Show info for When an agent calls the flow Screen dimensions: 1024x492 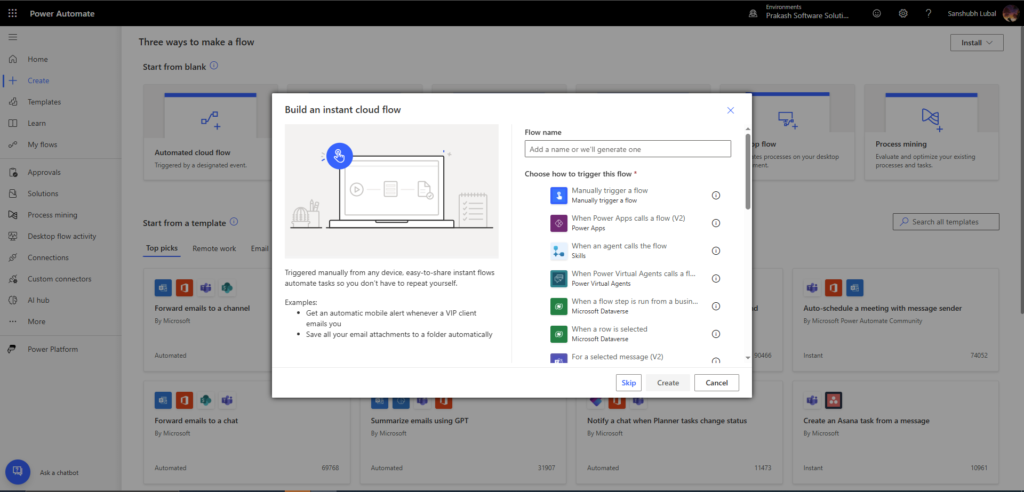716,251
